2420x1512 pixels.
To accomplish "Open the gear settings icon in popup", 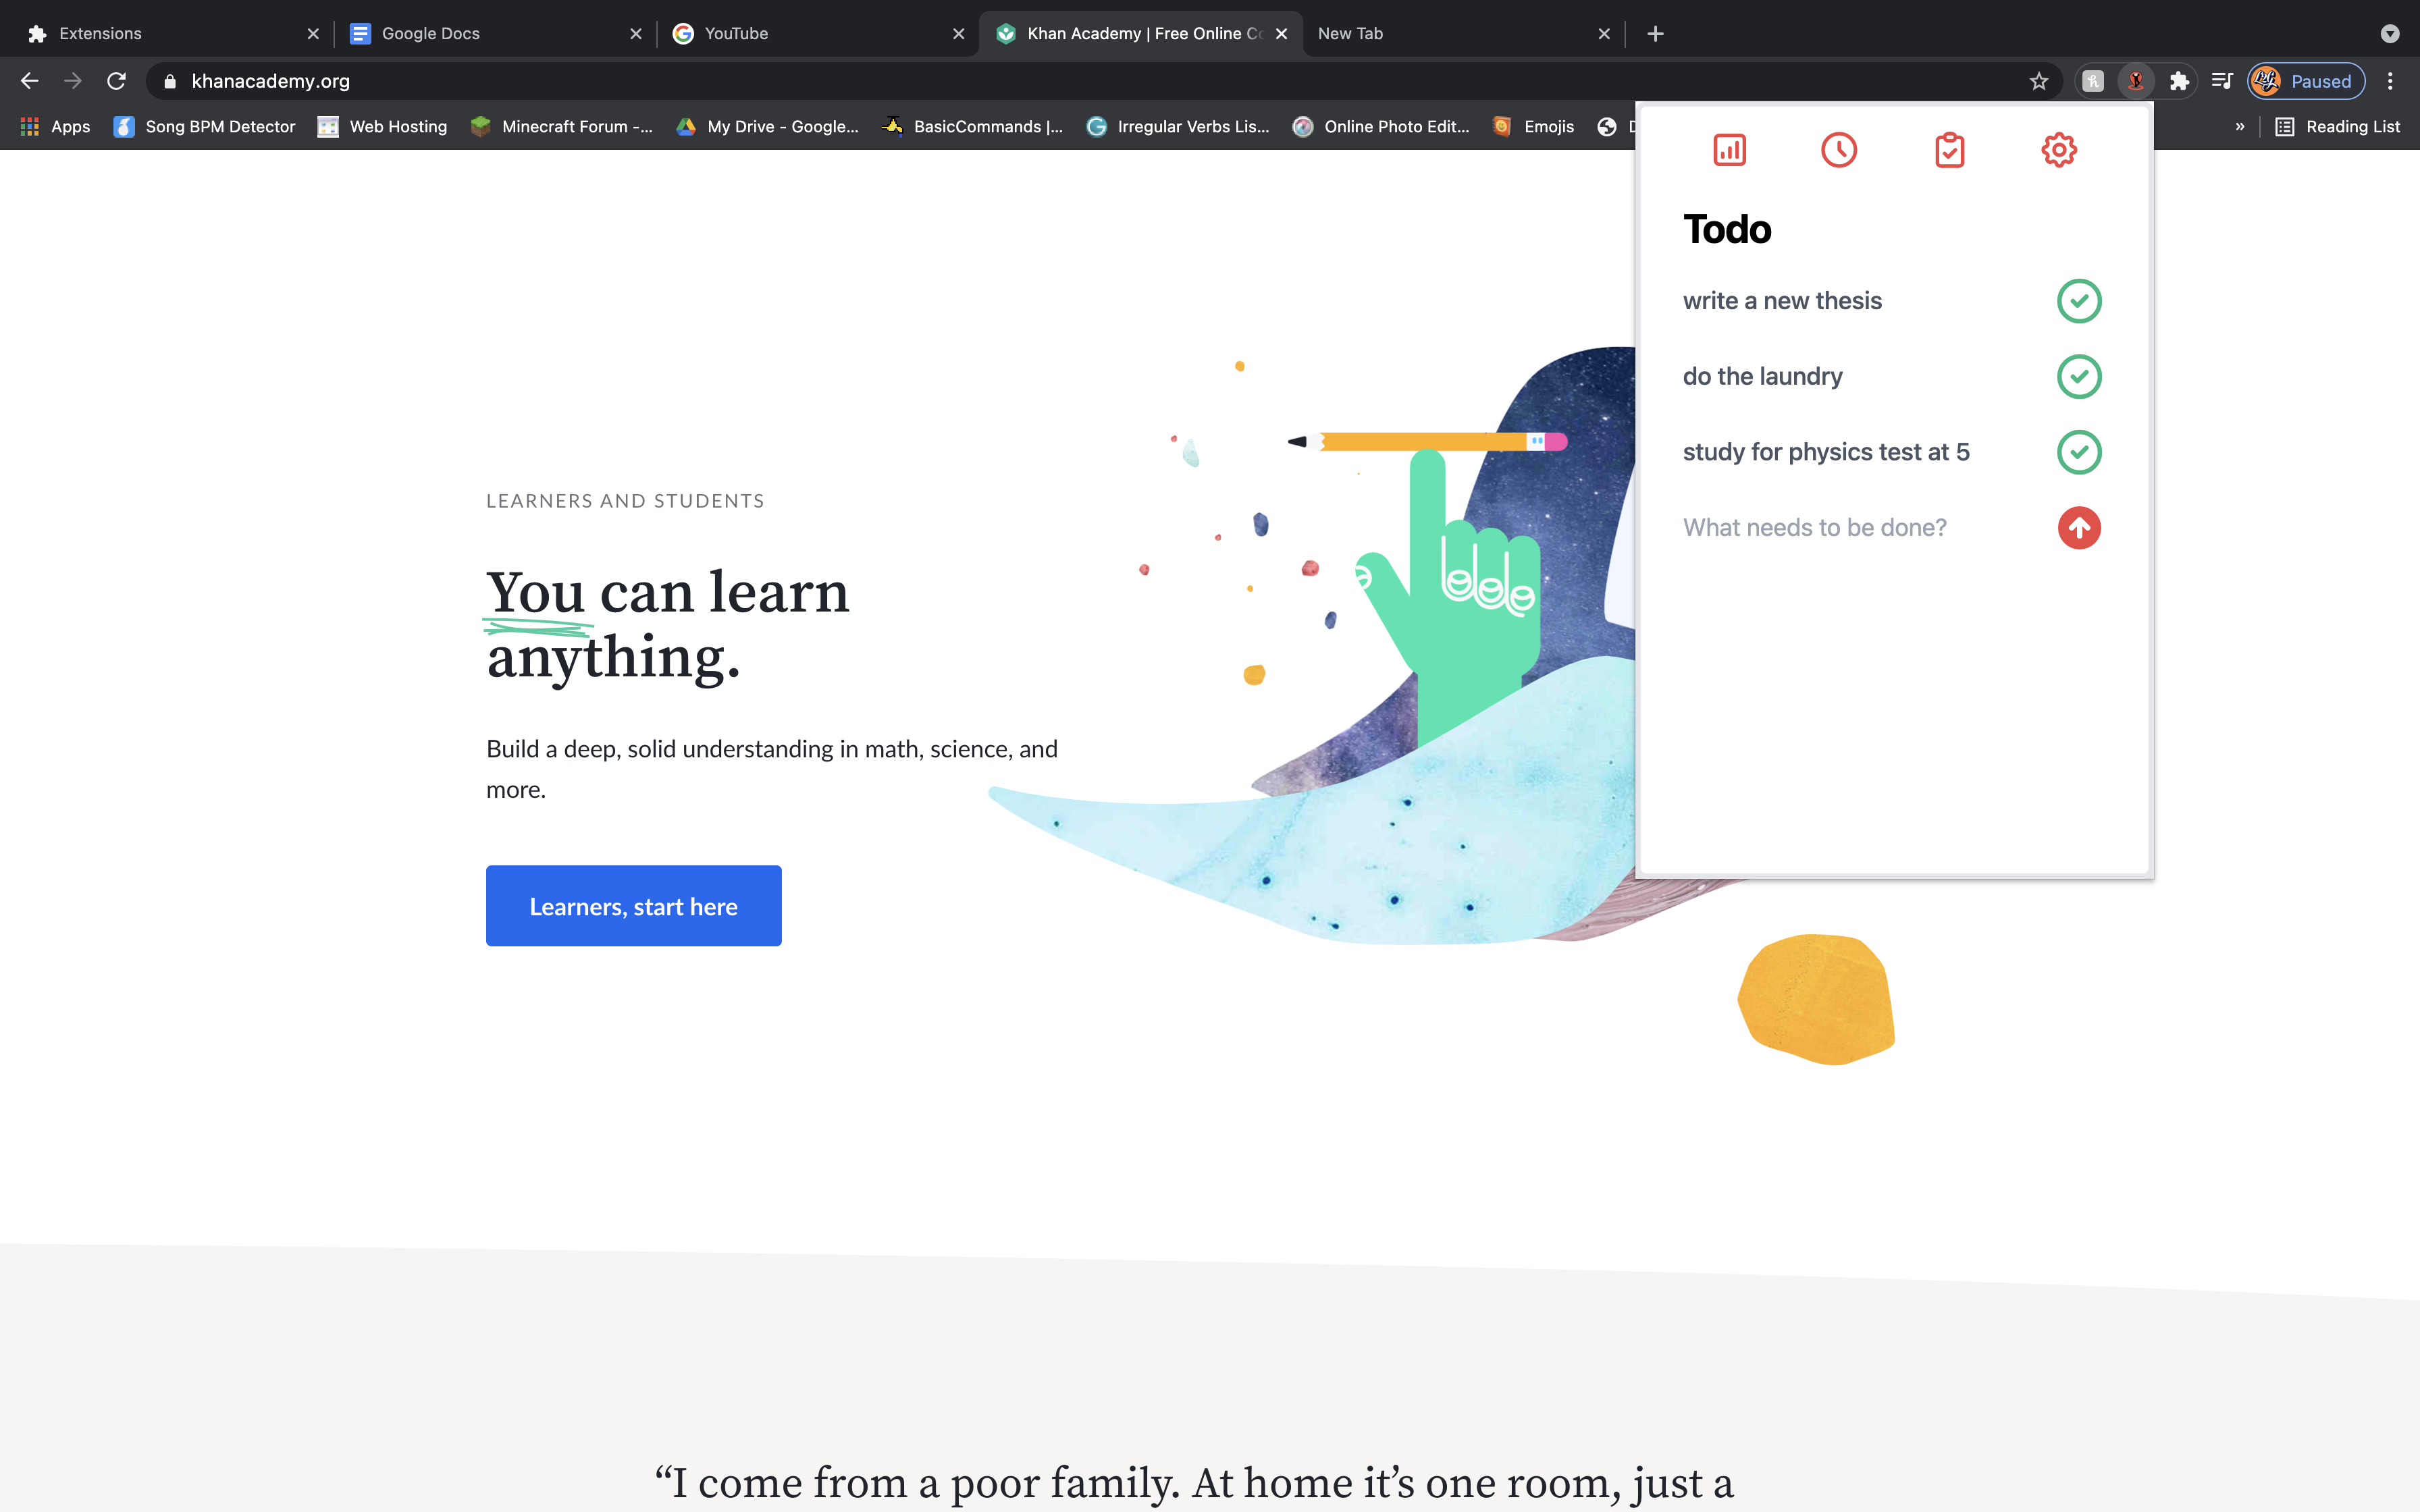I will 2059,150.
